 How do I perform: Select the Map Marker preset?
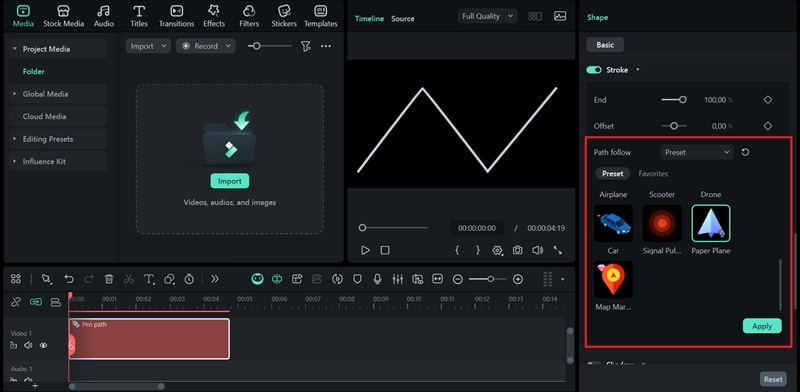(613, 280)
